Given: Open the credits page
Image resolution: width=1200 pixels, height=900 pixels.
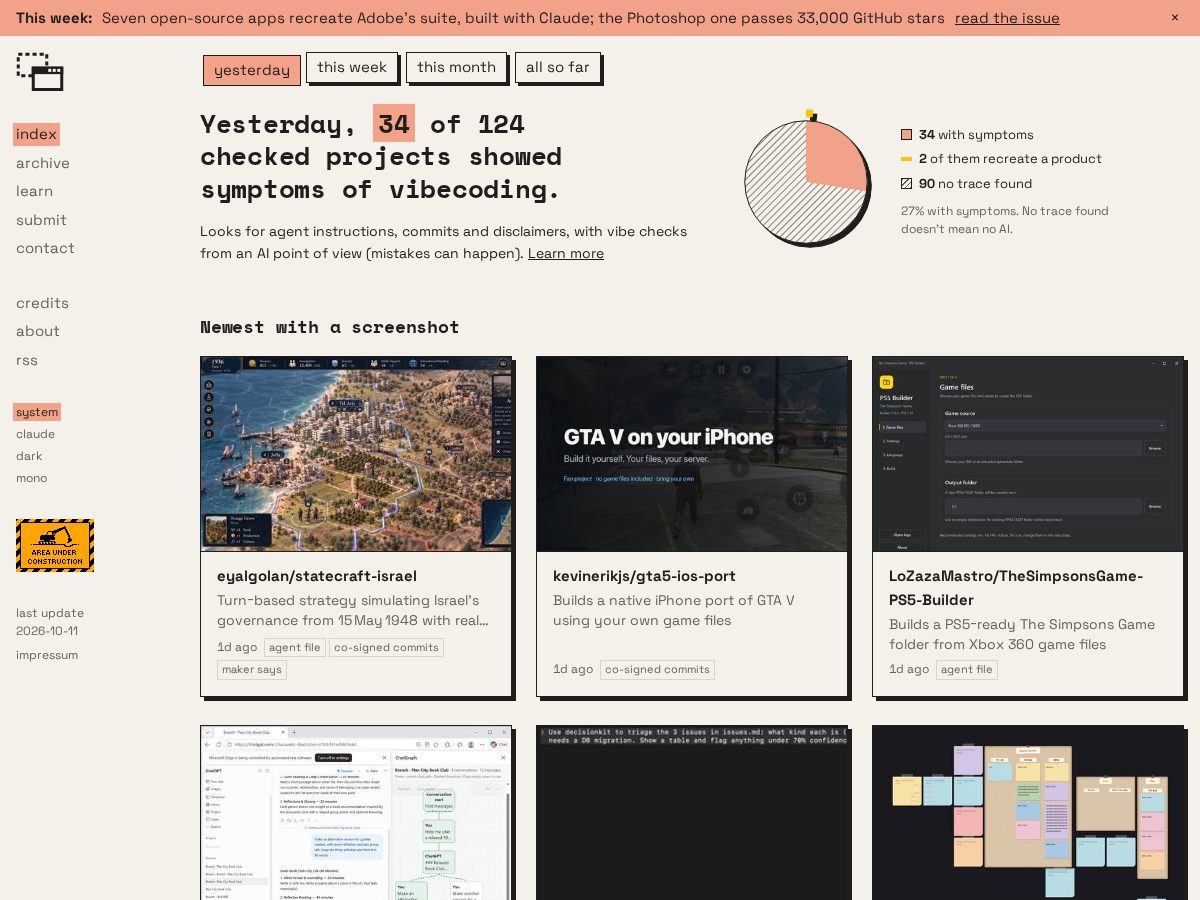Looking at the screenshot, I should (42, 303).
